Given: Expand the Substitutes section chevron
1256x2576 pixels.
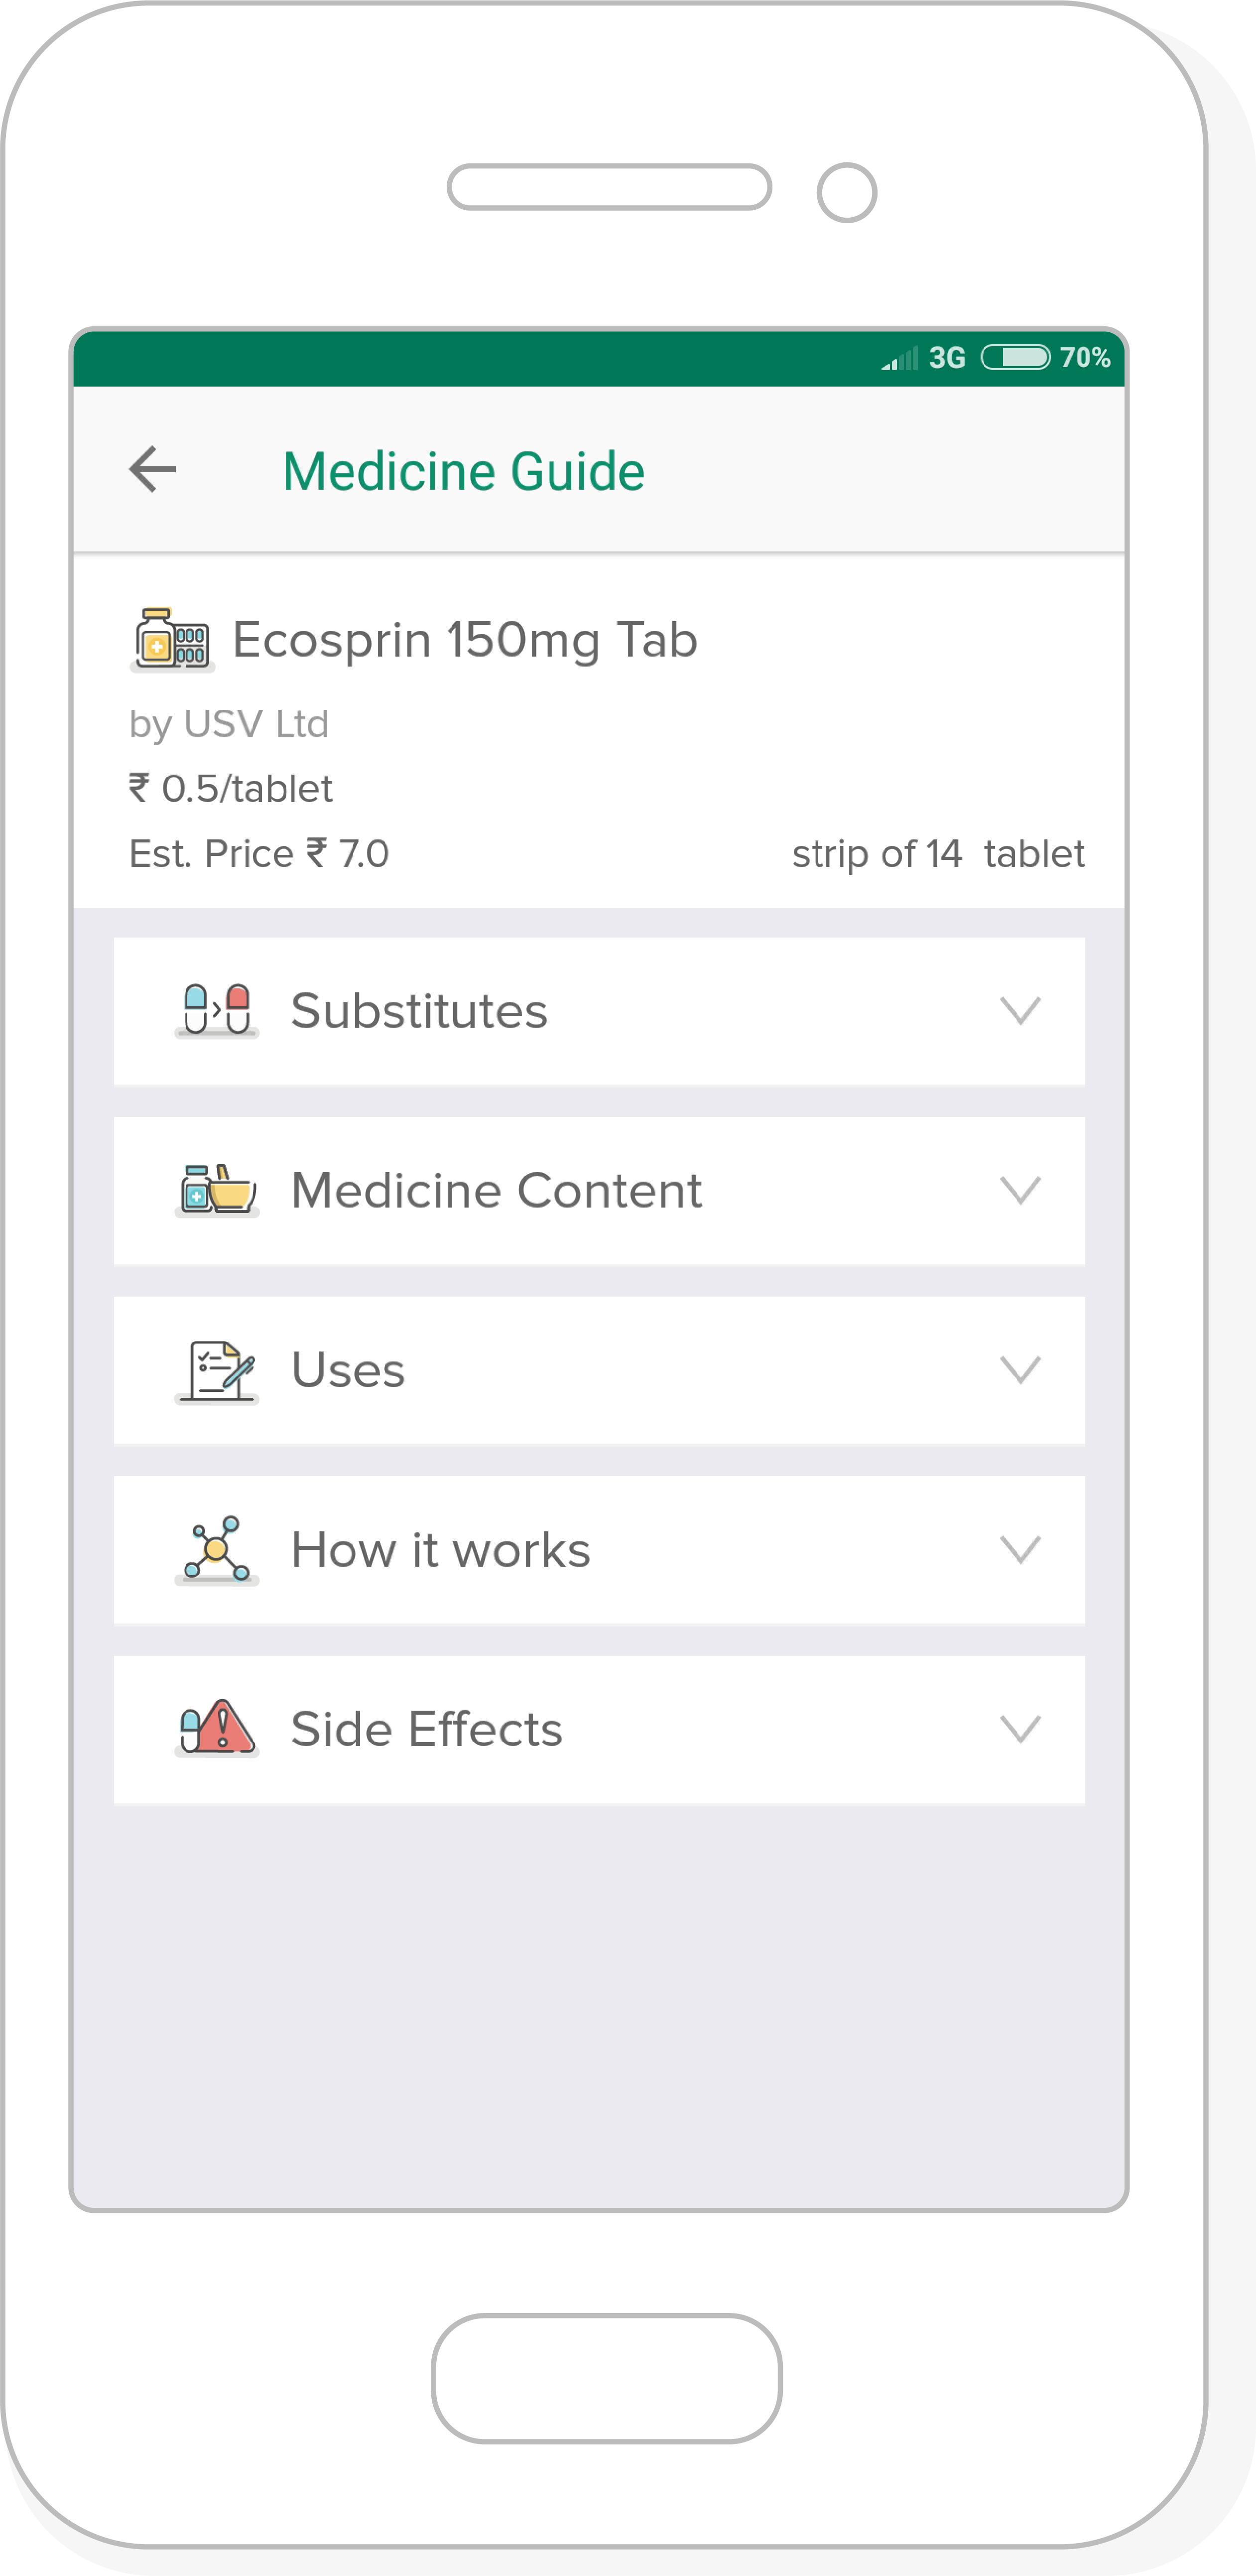Looking at the screenshot, I should (x=1020, y=1010).
